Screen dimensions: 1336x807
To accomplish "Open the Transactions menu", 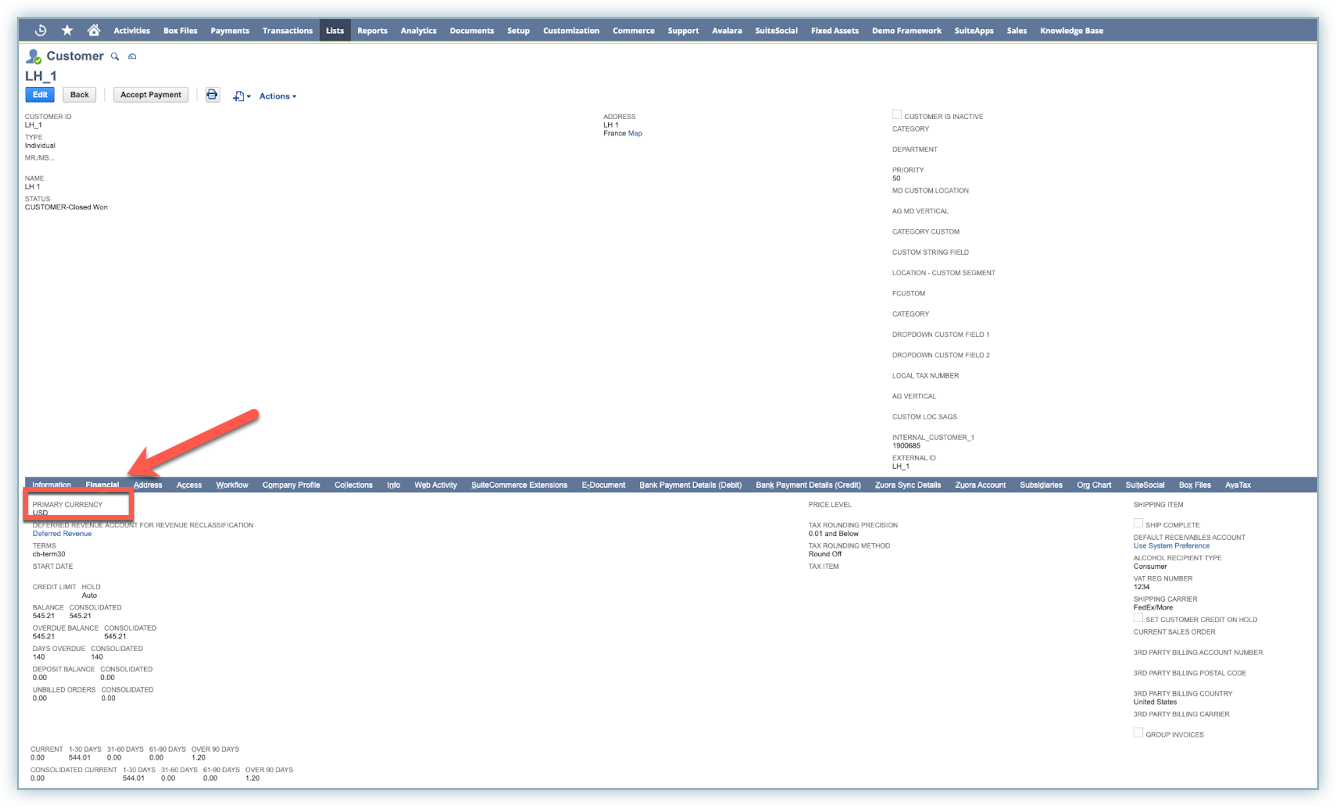I will 287,31.
